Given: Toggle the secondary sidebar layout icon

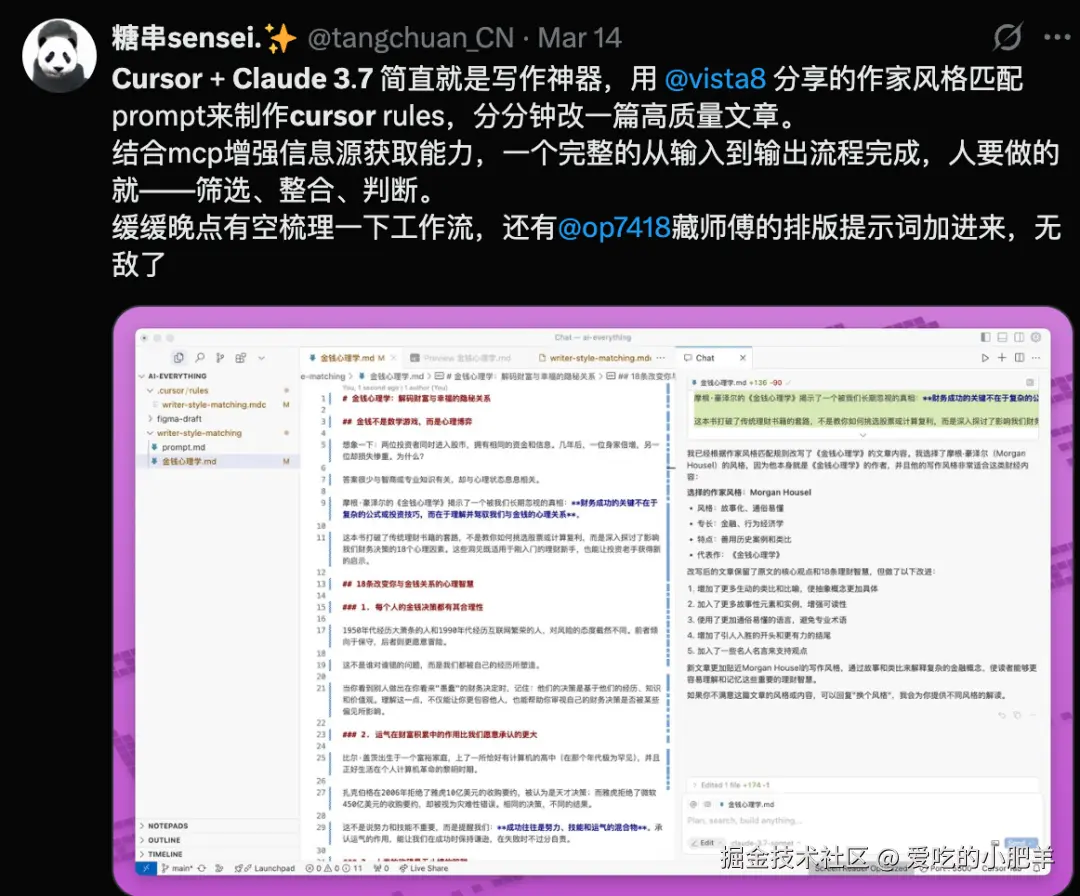Looking at the screenshot, I should click(x=1019, y=337).
